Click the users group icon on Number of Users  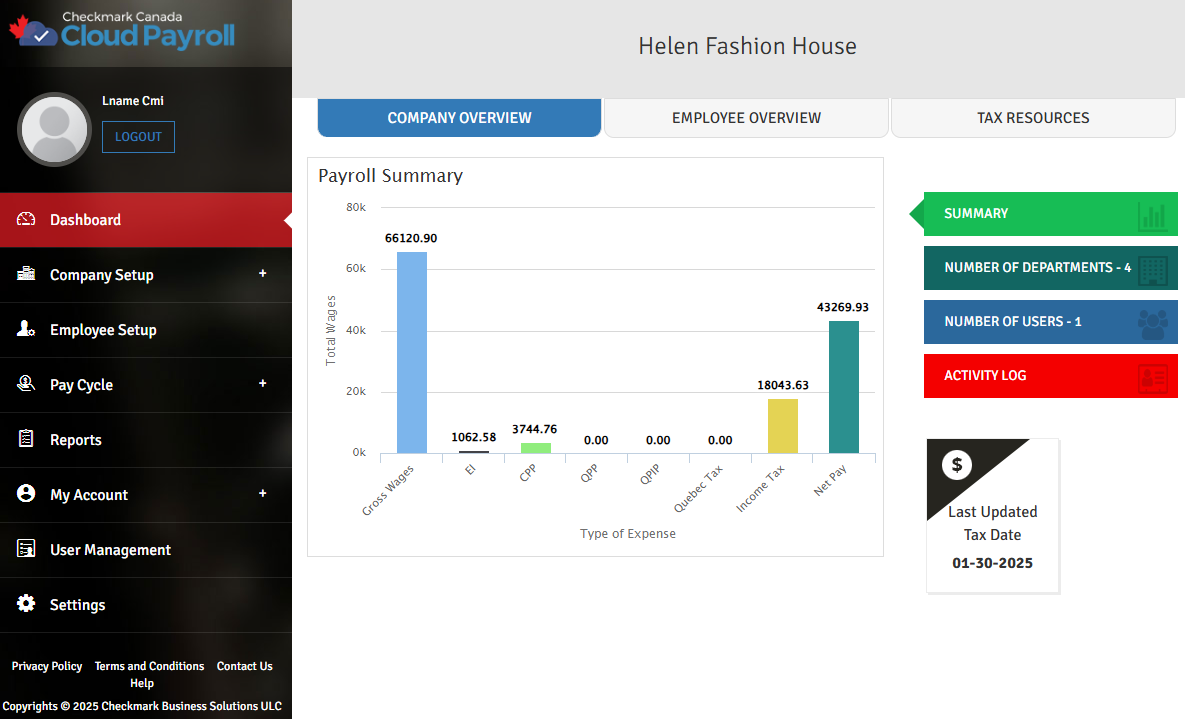click(1152, 323)
